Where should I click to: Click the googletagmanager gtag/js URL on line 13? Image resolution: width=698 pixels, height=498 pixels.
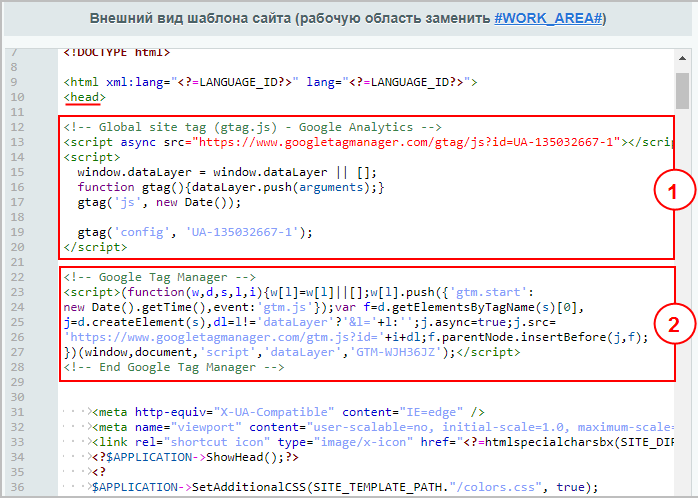tap(406, 142)
